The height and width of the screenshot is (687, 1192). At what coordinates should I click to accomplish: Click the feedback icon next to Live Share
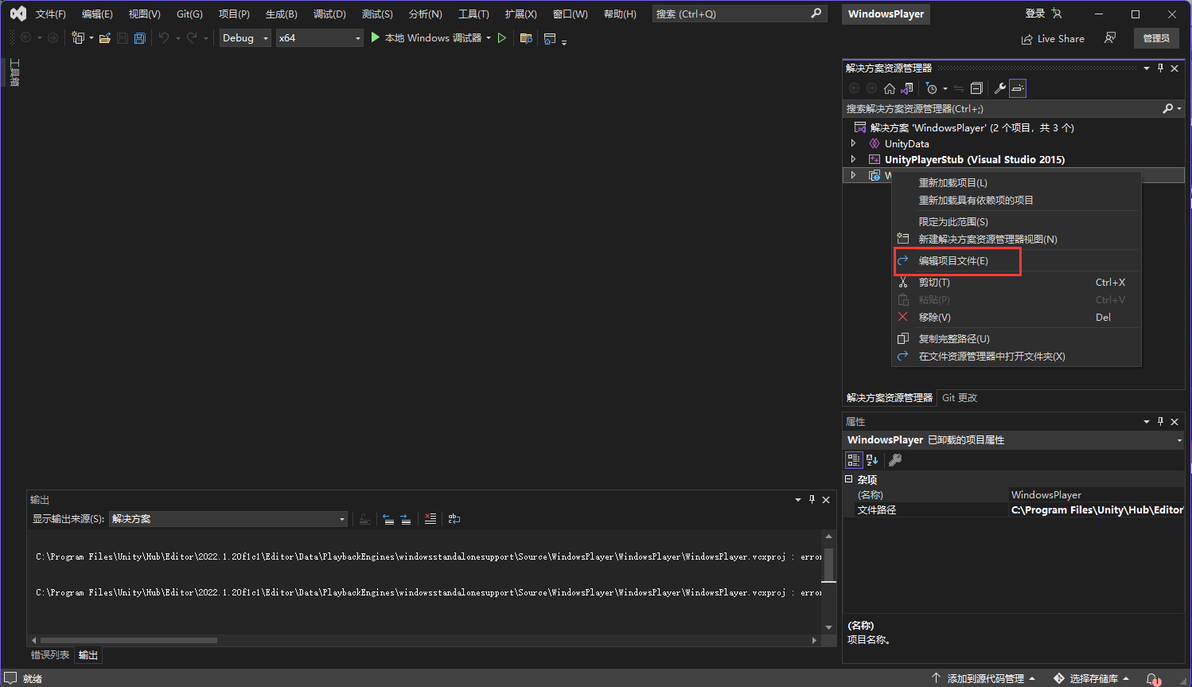1110,38
